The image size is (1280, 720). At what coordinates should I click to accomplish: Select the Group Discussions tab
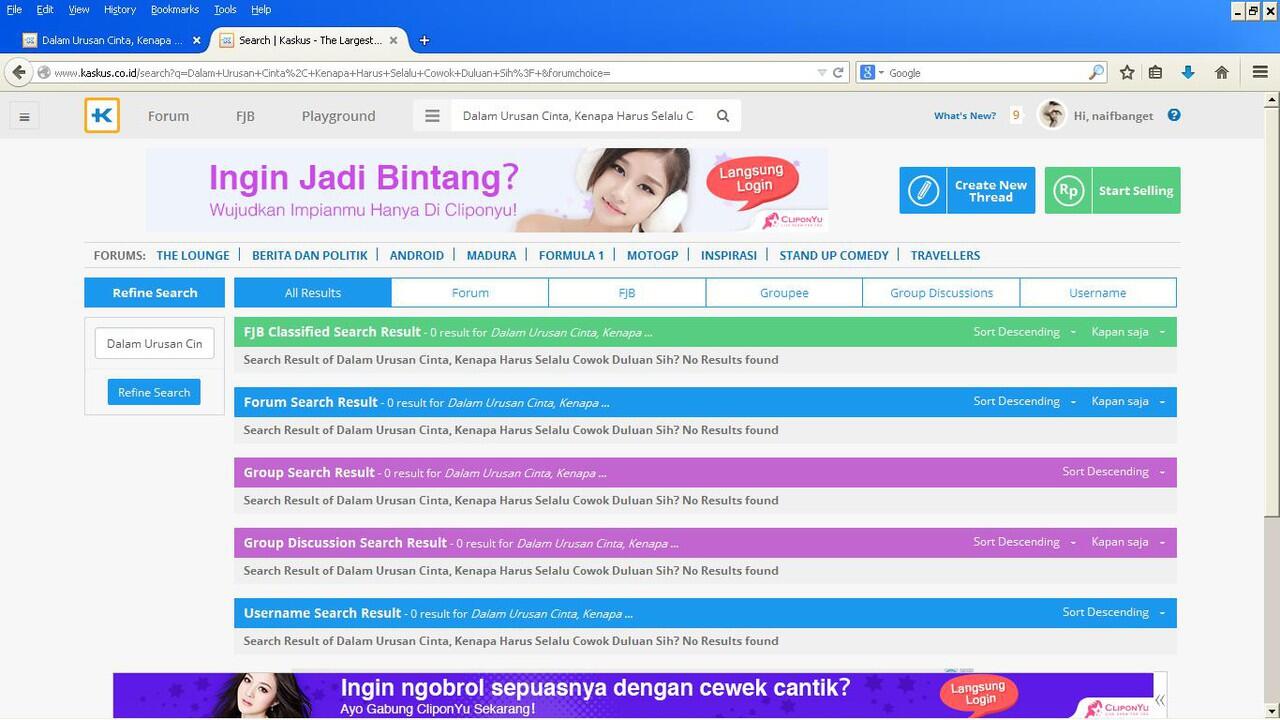pyautogui.click(x=941, y=293)
